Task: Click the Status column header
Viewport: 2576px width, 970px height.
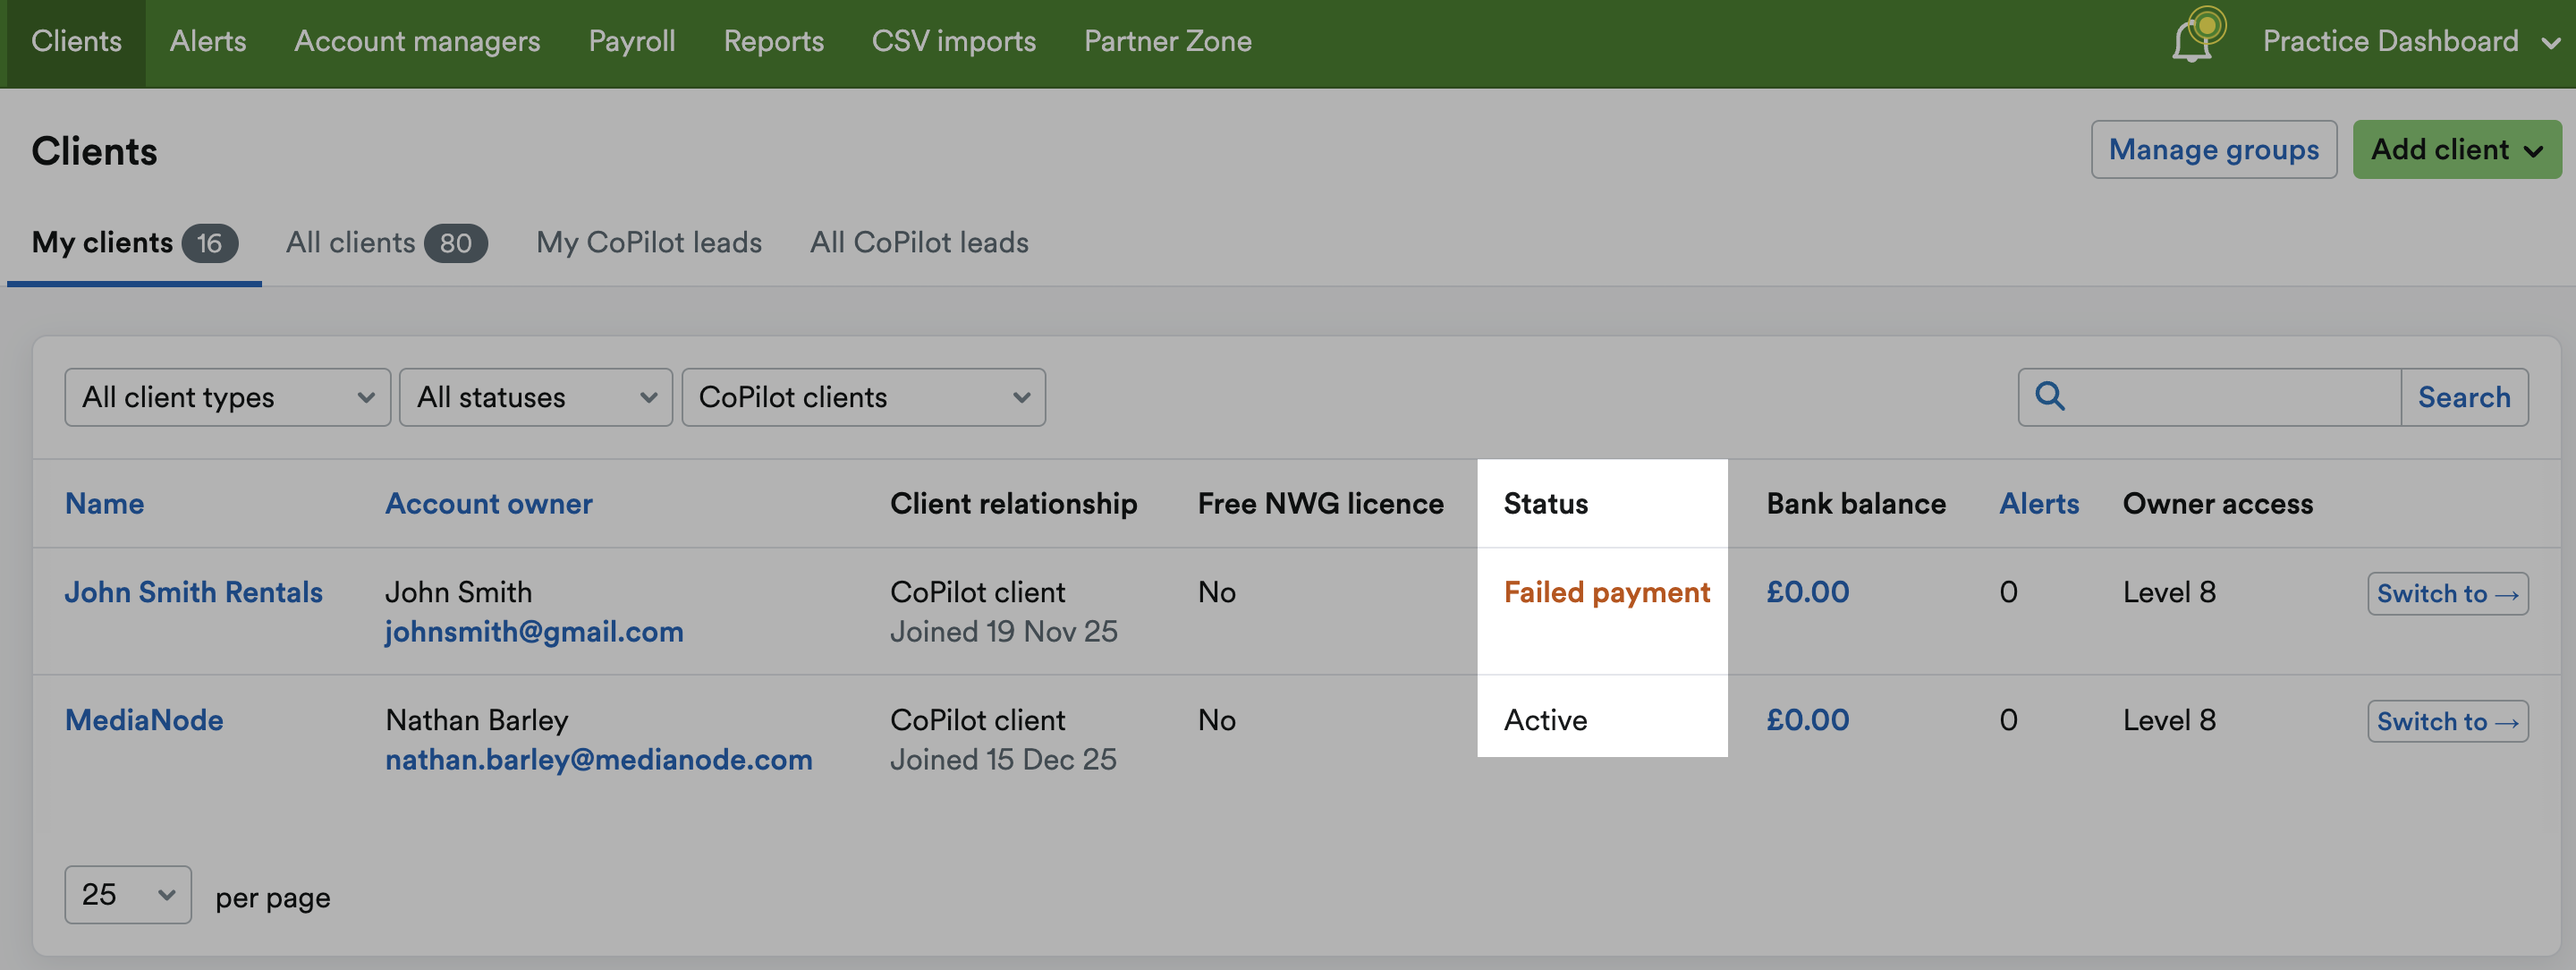Action: [x=1546, y=503]
